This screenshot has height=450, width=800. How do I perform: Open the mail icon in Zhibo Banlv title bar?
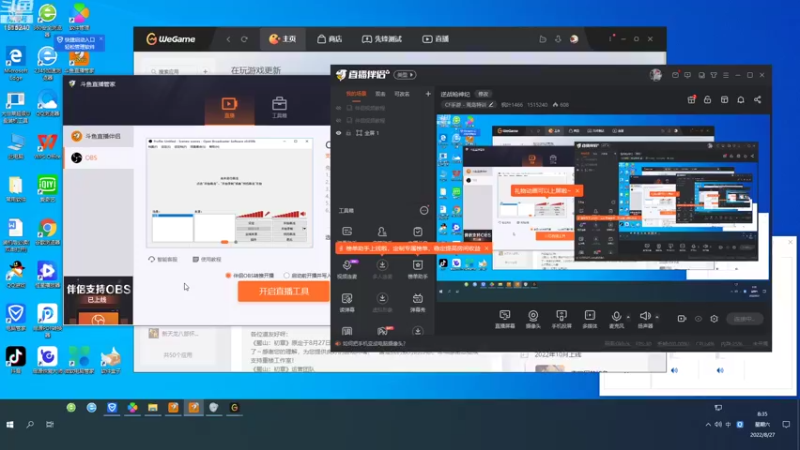click(675, 75)
